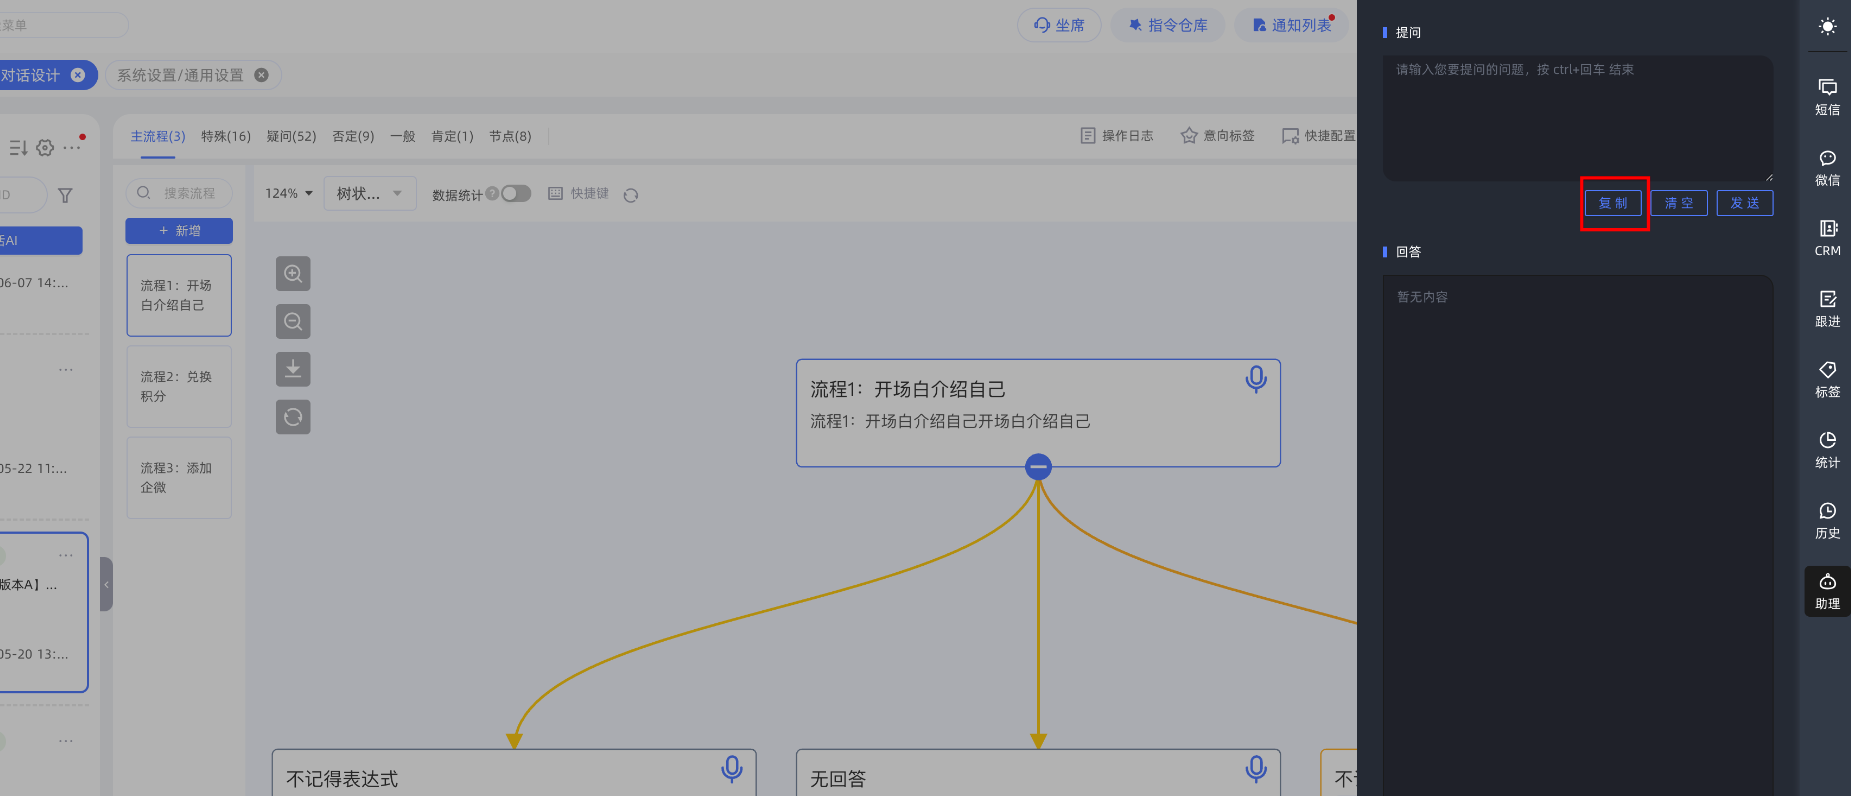Image resolution: width=1851 pixels, height=796 pixels.
Task: Switch to the 特殊(16) tab
Action: (x=226, y=136)
